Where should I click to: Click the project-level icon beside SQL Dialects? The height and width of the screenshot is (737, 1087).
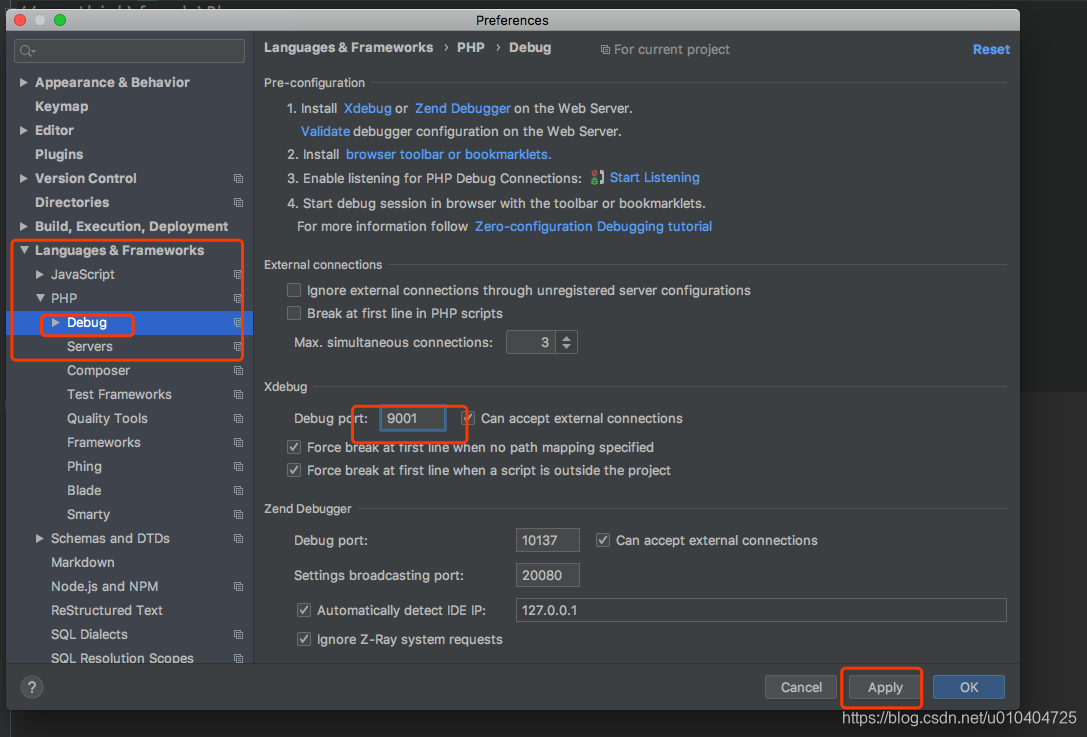tap(238, 634)
